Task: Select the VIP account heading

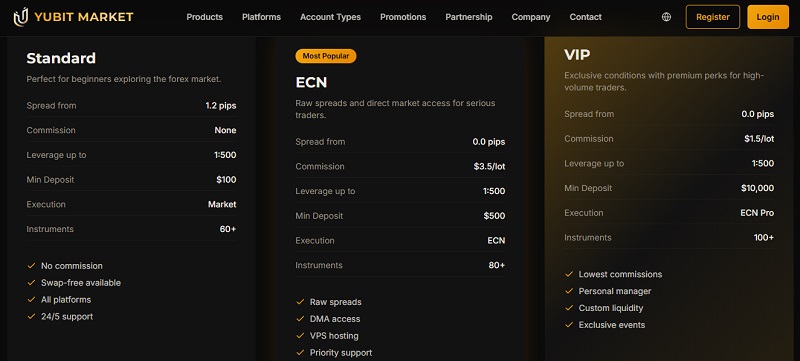Action: click(577, 55)
